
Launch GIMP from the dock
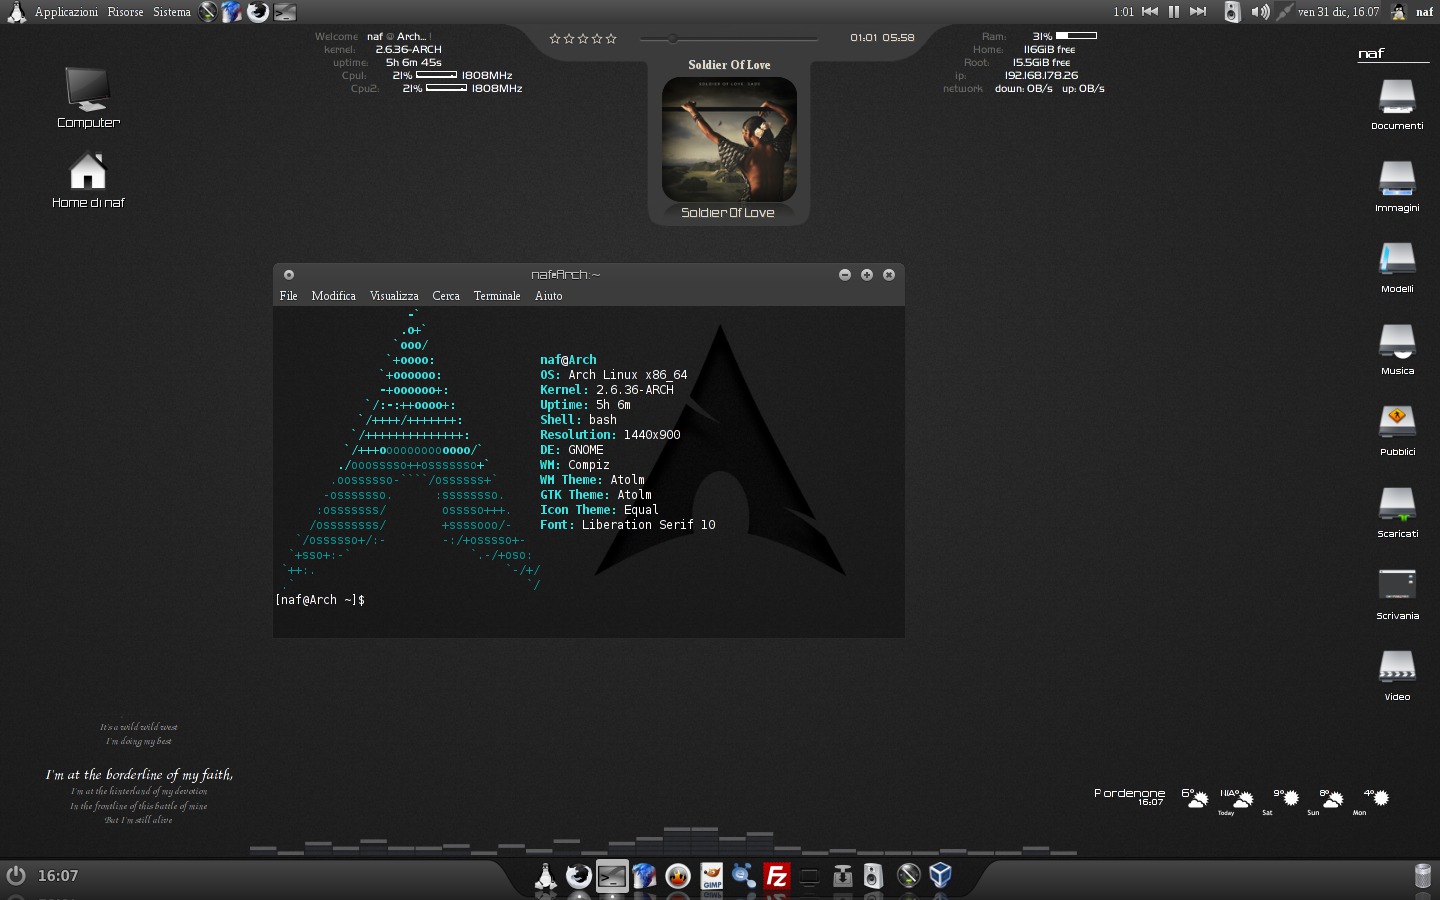pyautogui.click(x=711, y=876)
